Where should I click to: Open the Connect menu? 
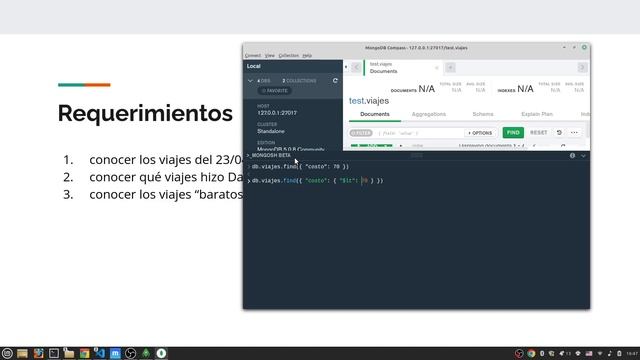click(x=253, y=56)
